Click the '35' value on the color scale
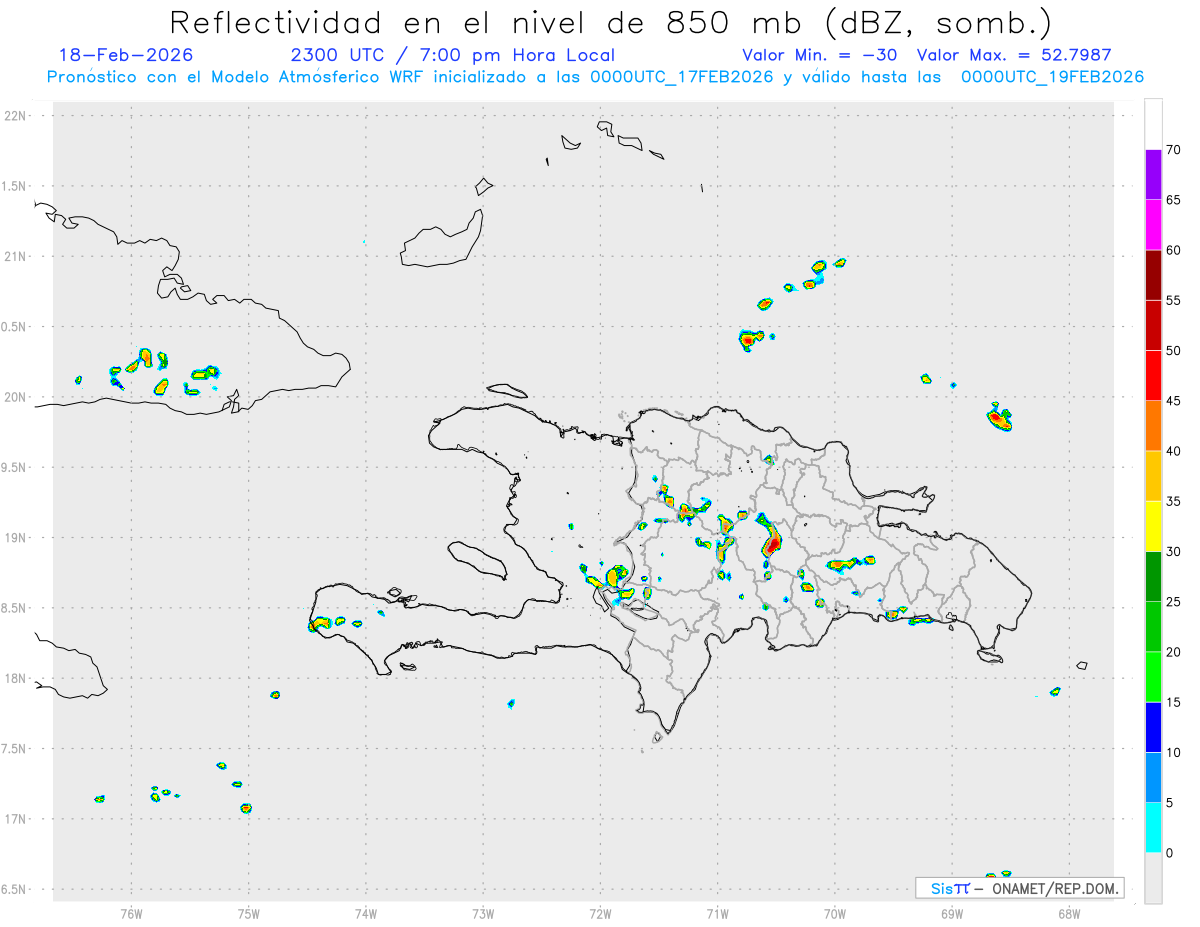Viewport: 1200px width, 927px height. pyautogui.click(x=1174, y=501)
